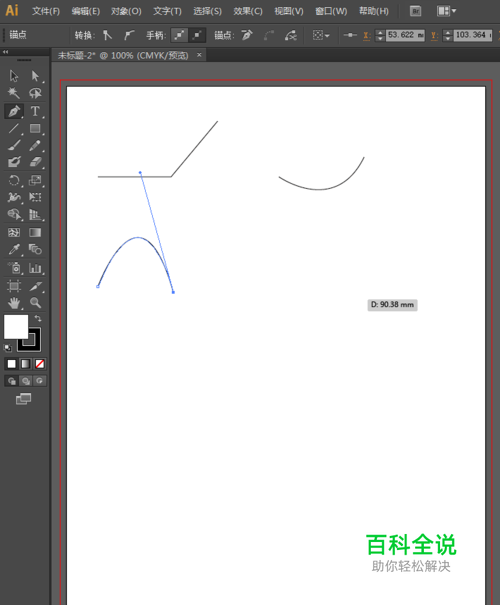Select the Type tool
The image size is (500, 605).
coord(35,111)
